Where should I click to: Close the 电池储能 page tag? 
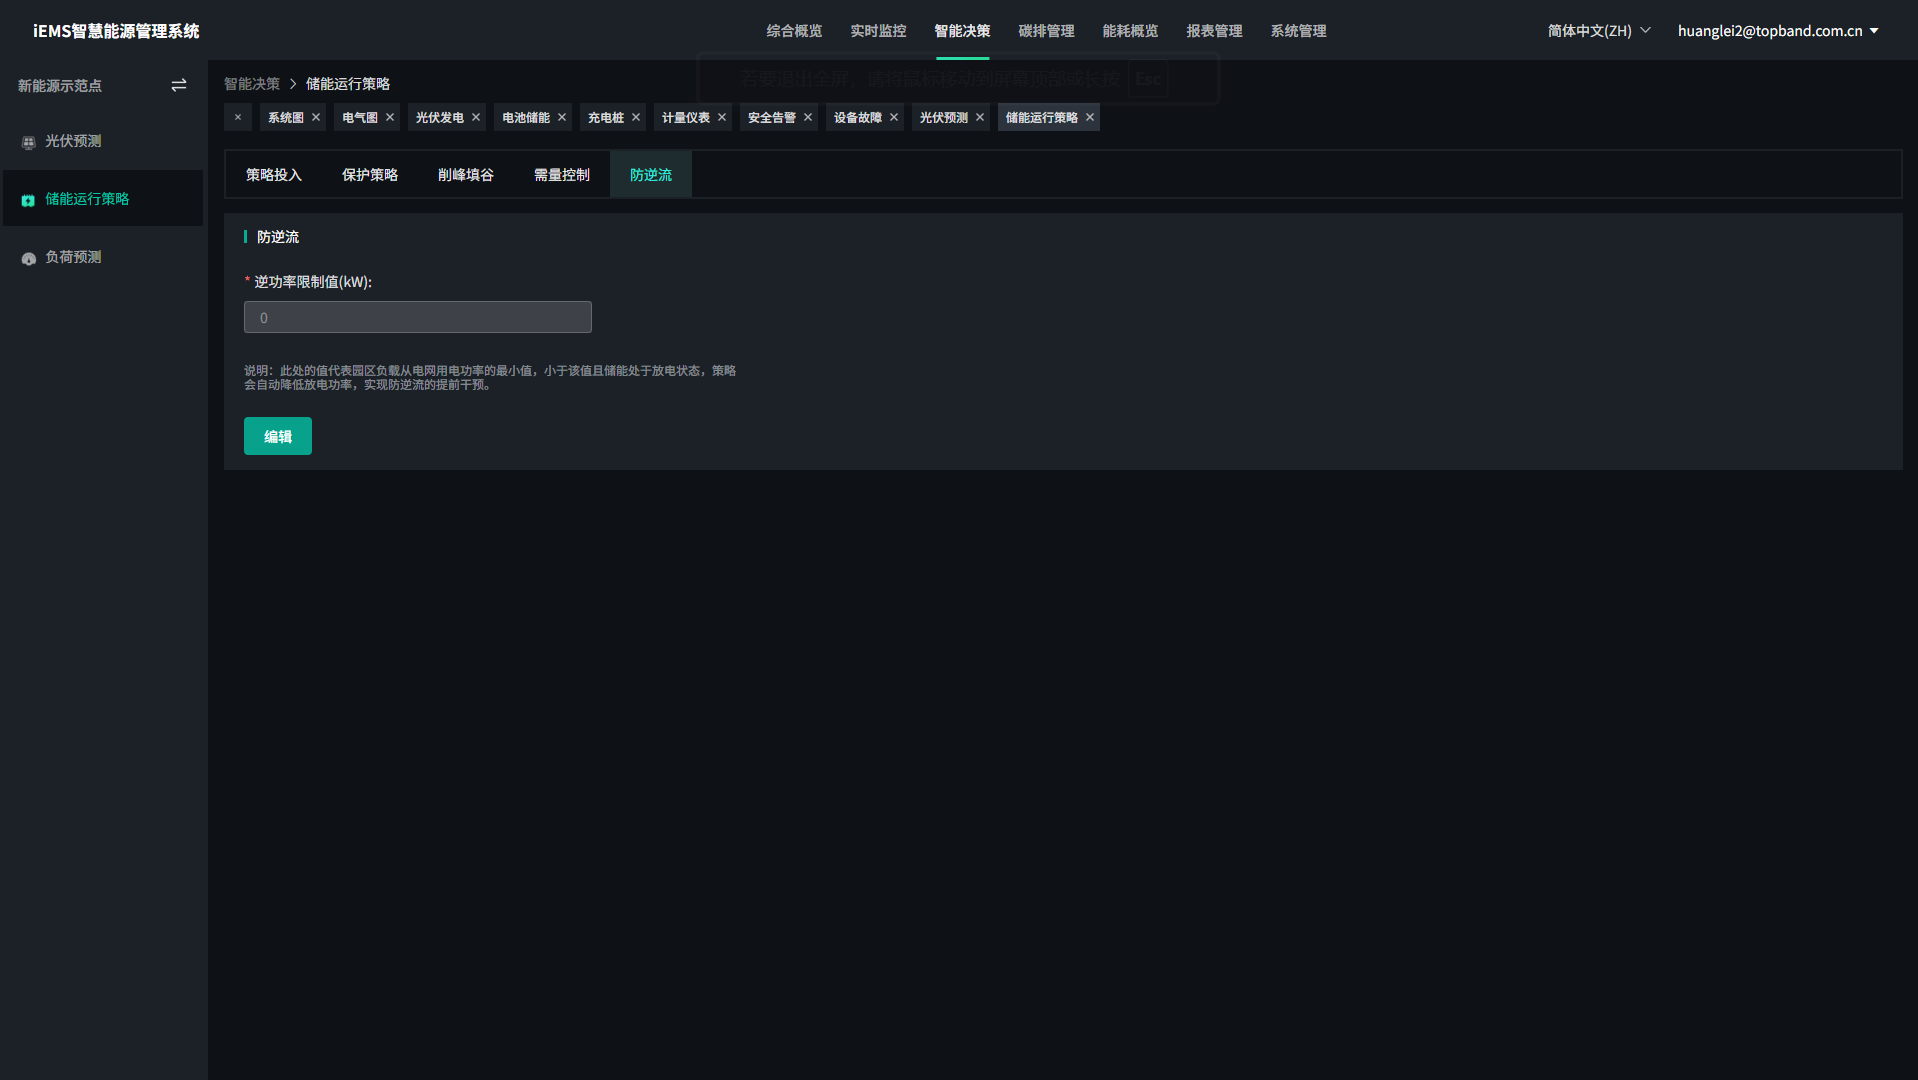562,118
